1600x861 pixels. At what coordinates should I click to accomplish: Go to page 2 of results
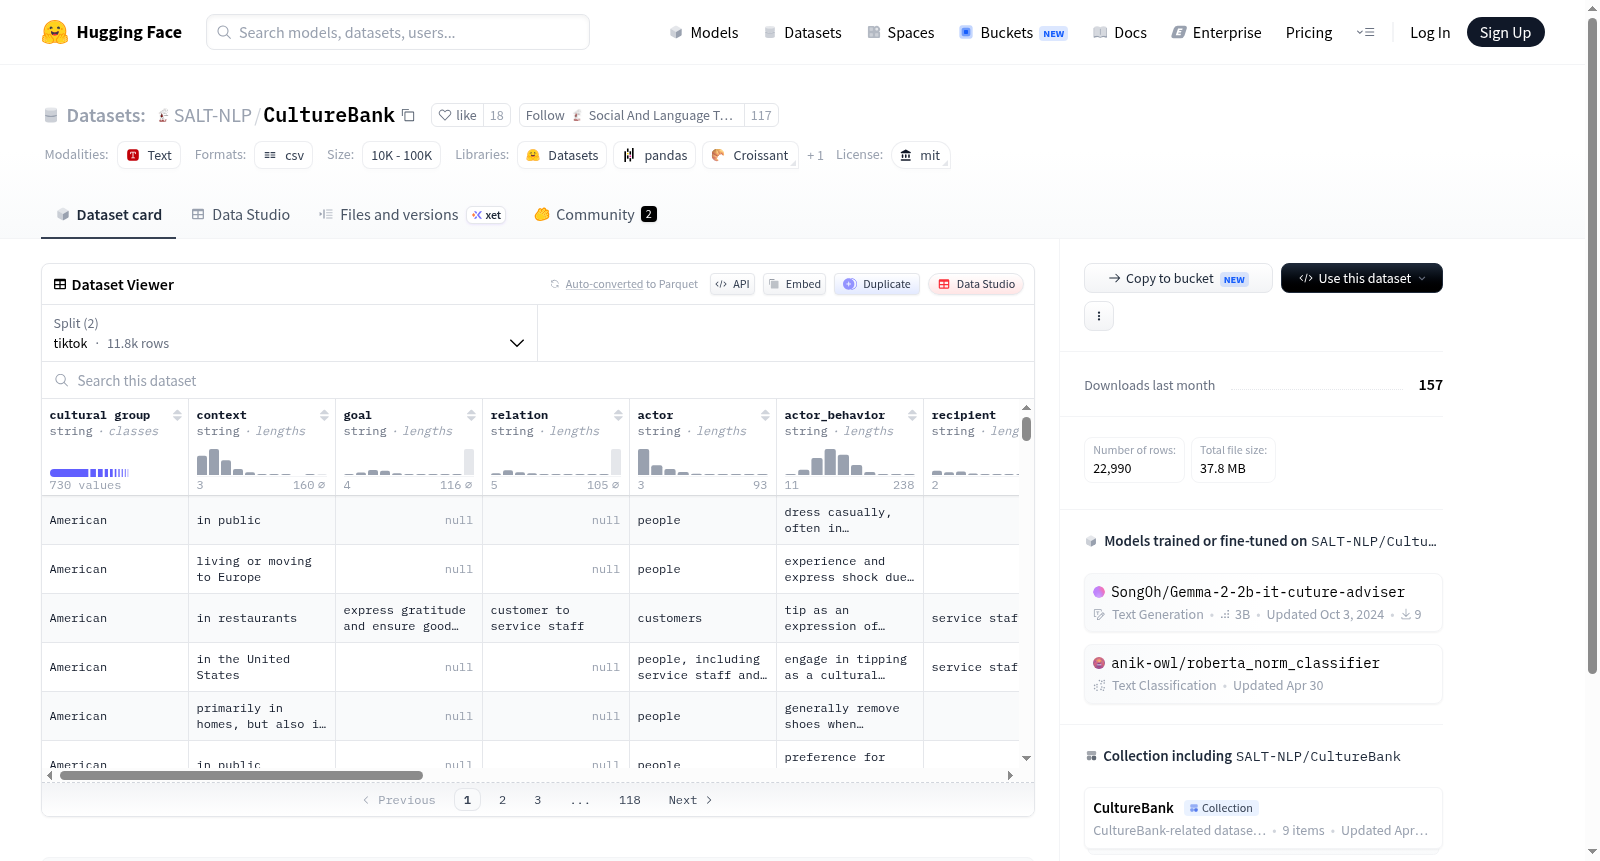pos(502,800)
